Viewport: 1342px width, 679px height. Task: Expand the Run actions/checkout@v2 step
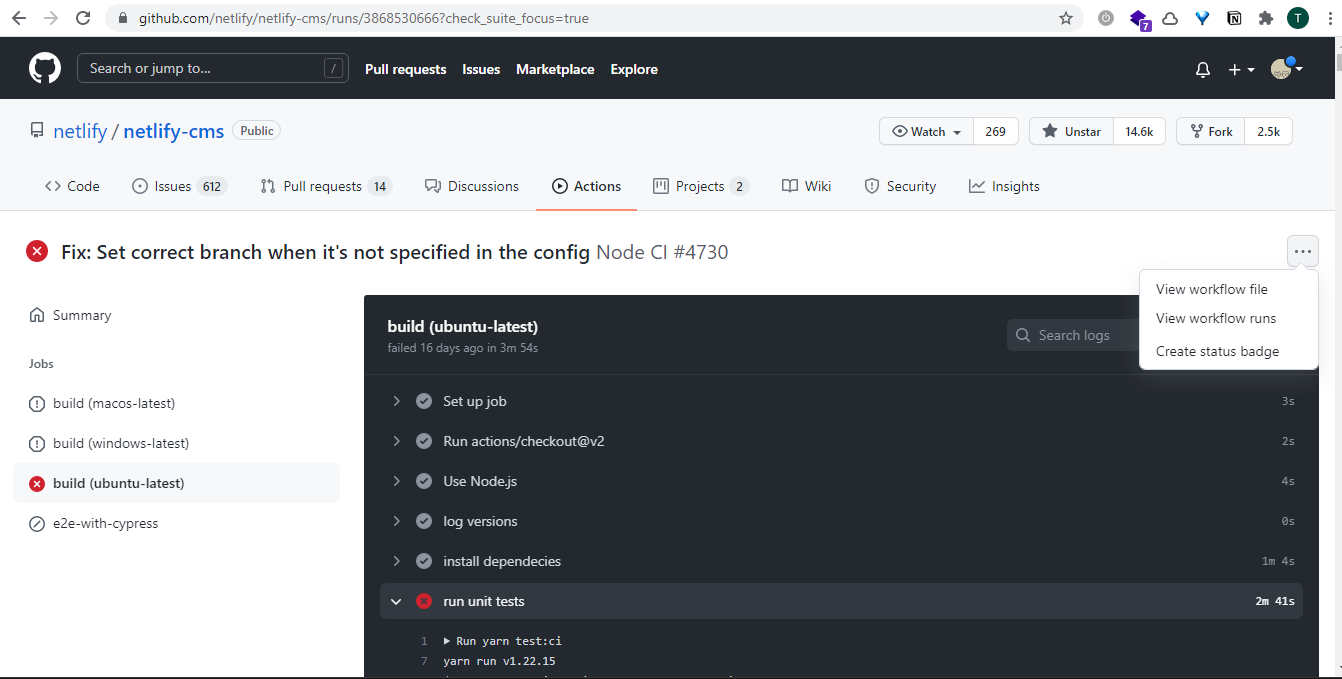coord(841,441)
